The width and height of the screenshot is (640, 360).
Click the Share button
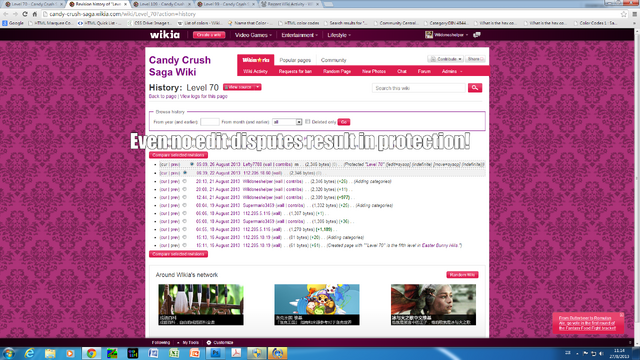[475, 59]
